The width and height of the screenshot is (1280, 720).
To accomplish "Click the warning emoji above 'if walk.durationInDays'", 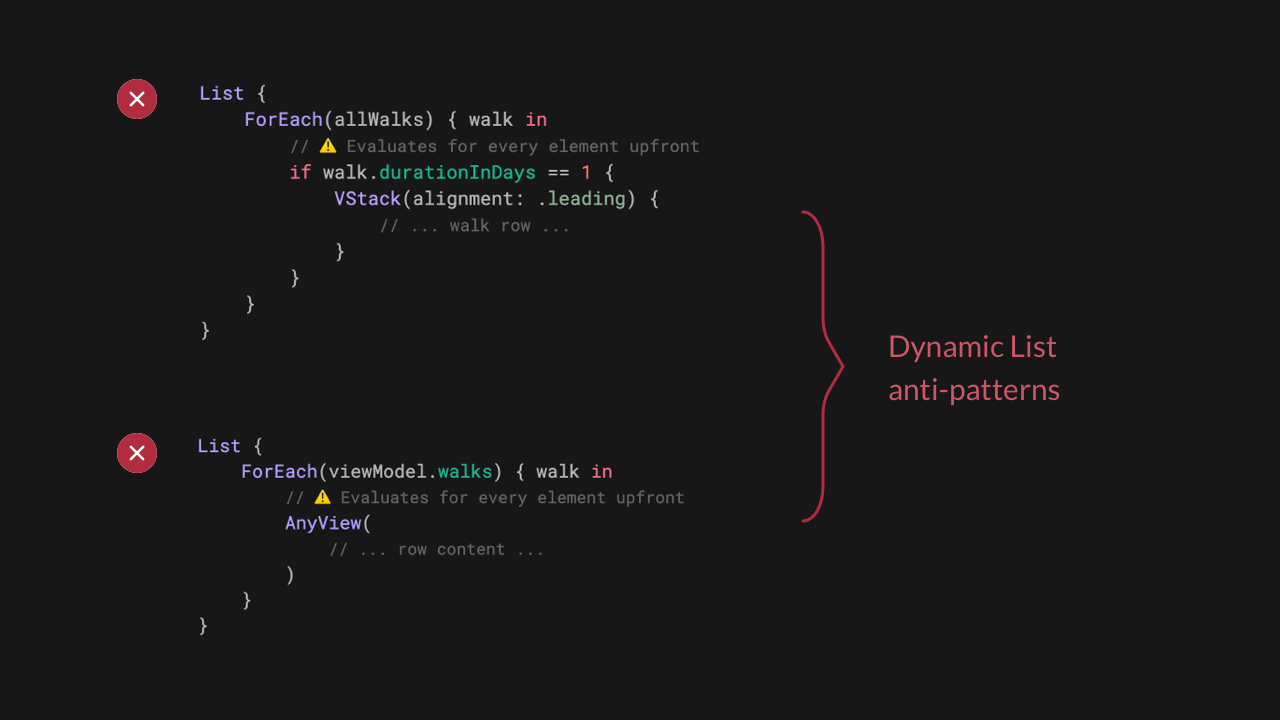I will coord(328,146).
